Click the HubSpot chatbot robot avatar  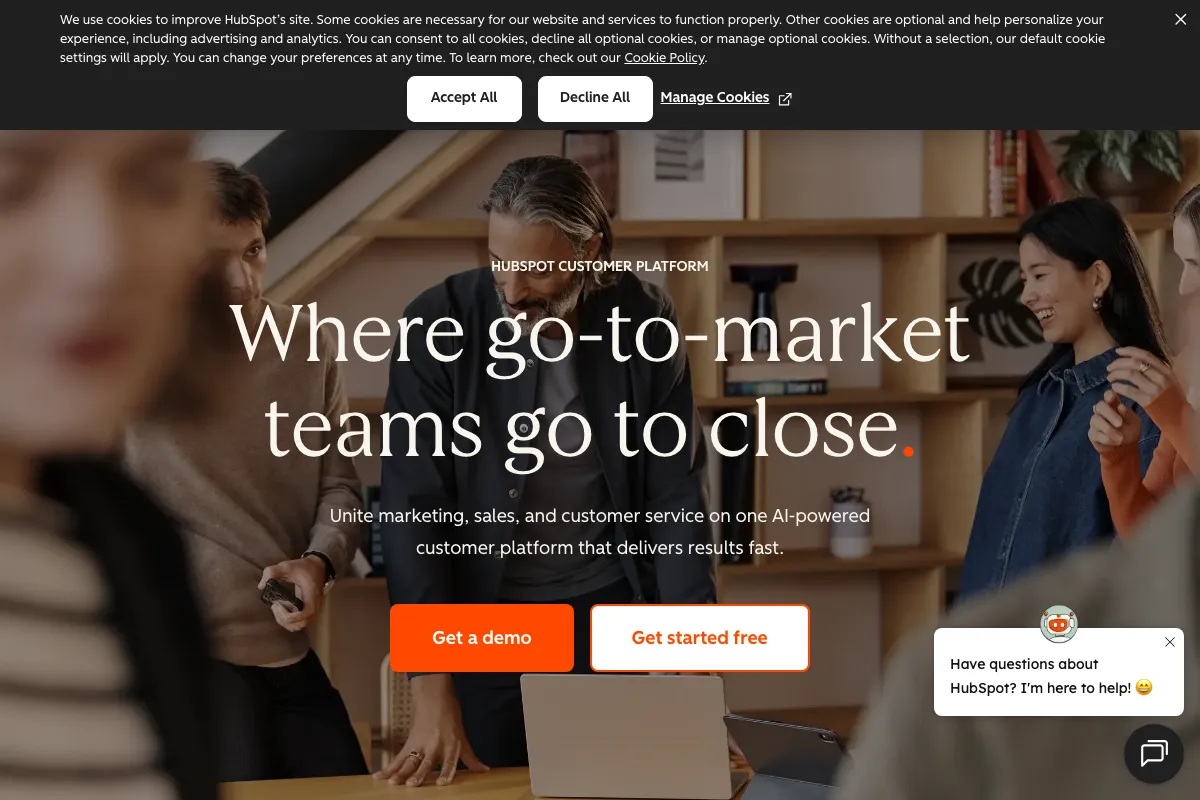tap(1059, 624)
